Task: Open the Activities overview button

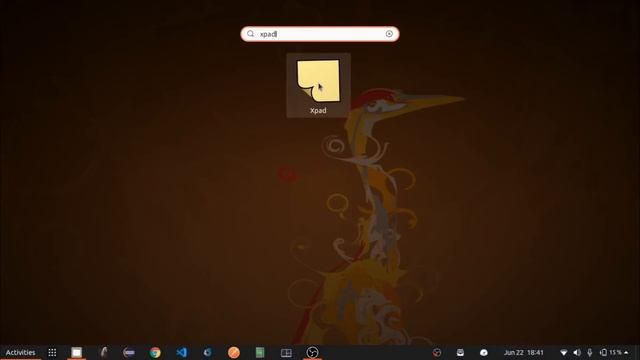Action: pos(20,352)
